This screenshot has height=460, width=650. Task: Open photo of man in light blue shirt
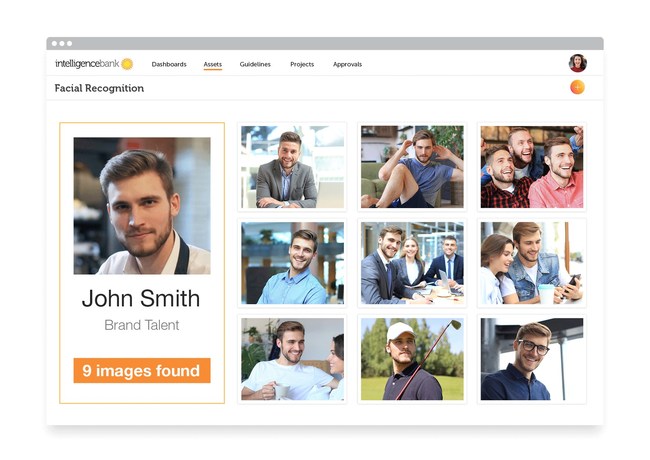292,263
